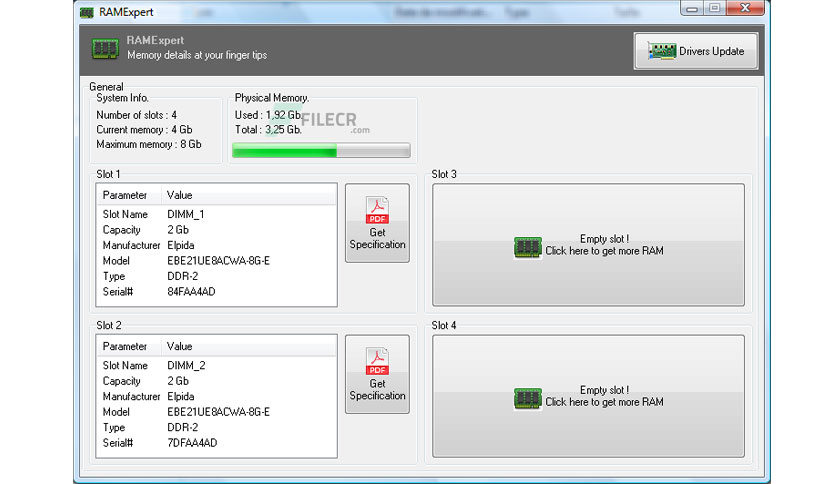Close the RAMExpert window
Image resolution: width=836 pixels, height=484 pixels.
tap(745, 8)
